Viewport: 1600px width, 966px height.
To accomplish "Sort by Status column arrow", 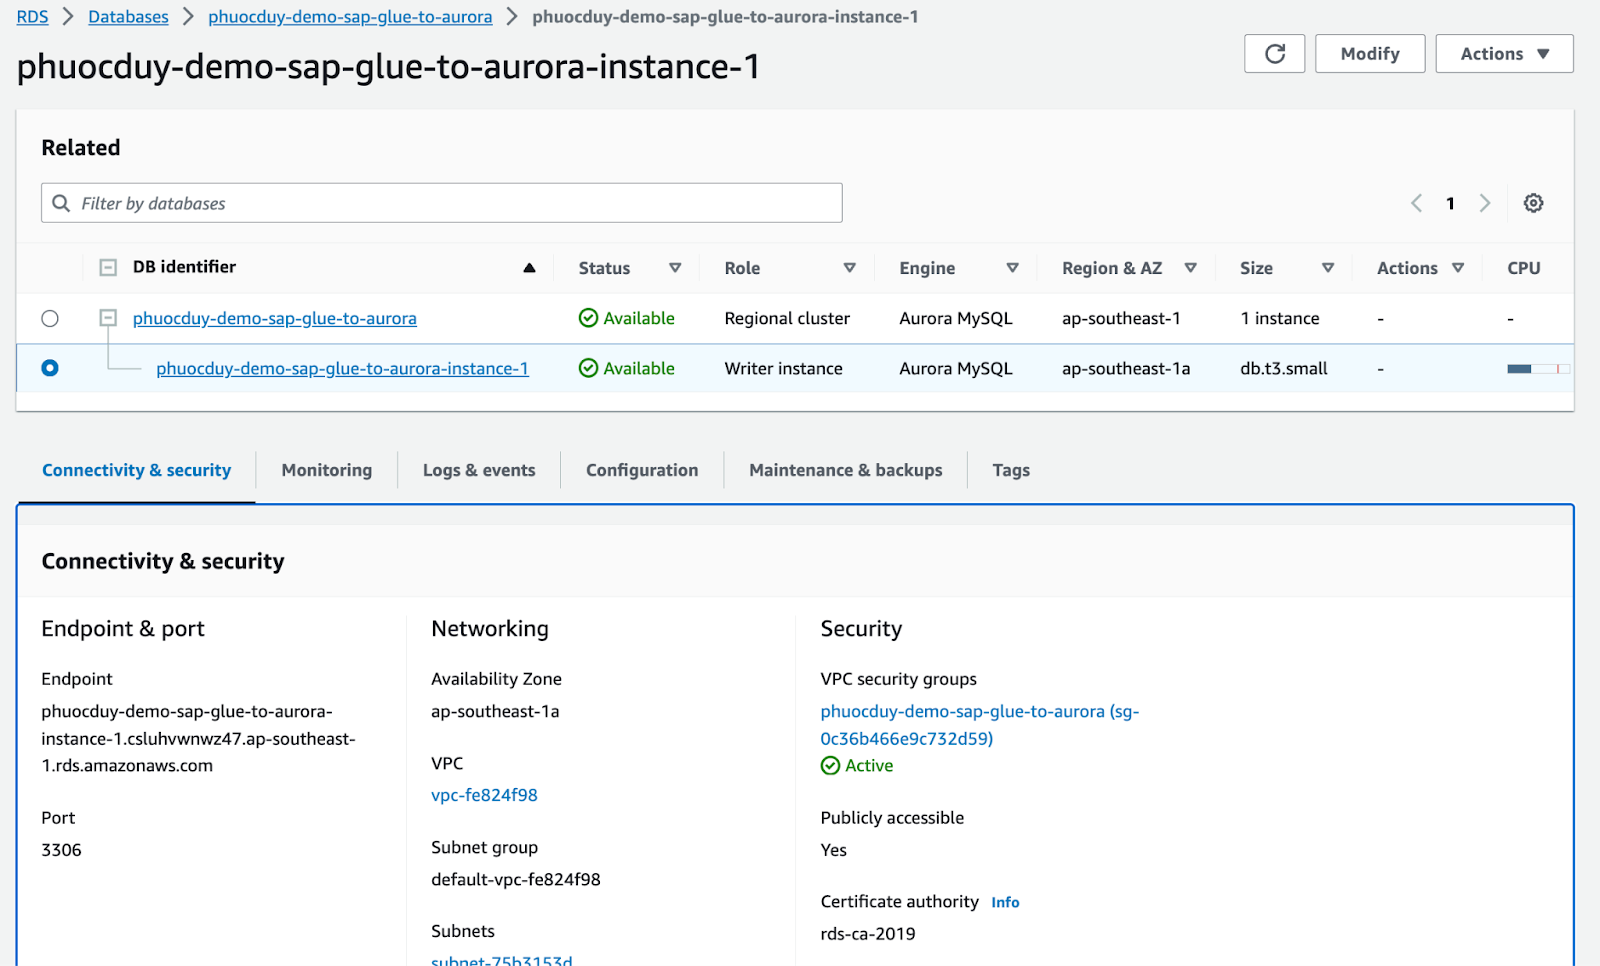I will (675, 268).
